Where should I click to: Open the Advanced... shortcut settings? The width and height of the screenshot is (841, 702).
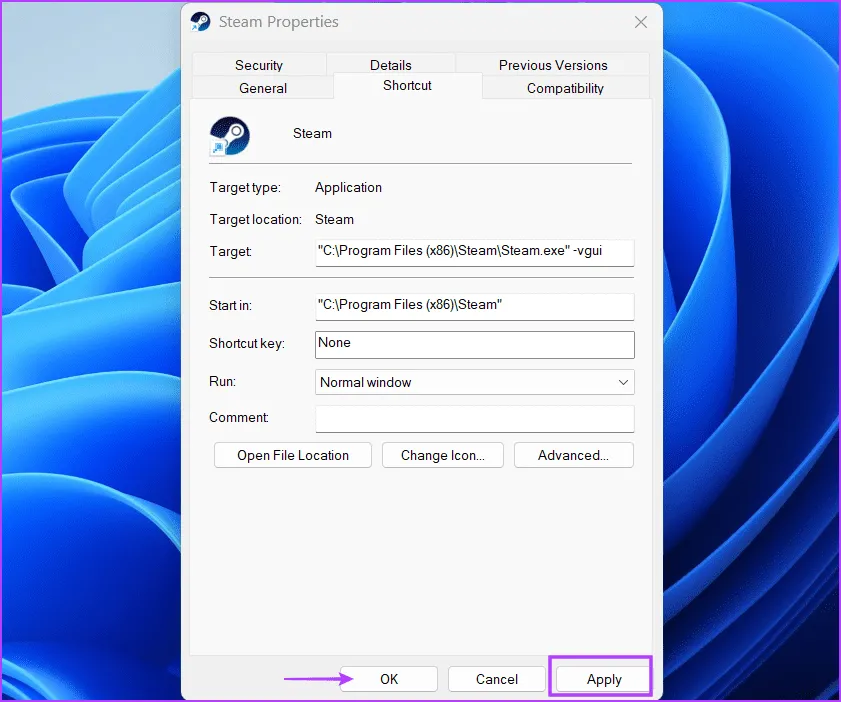point(573,455)
